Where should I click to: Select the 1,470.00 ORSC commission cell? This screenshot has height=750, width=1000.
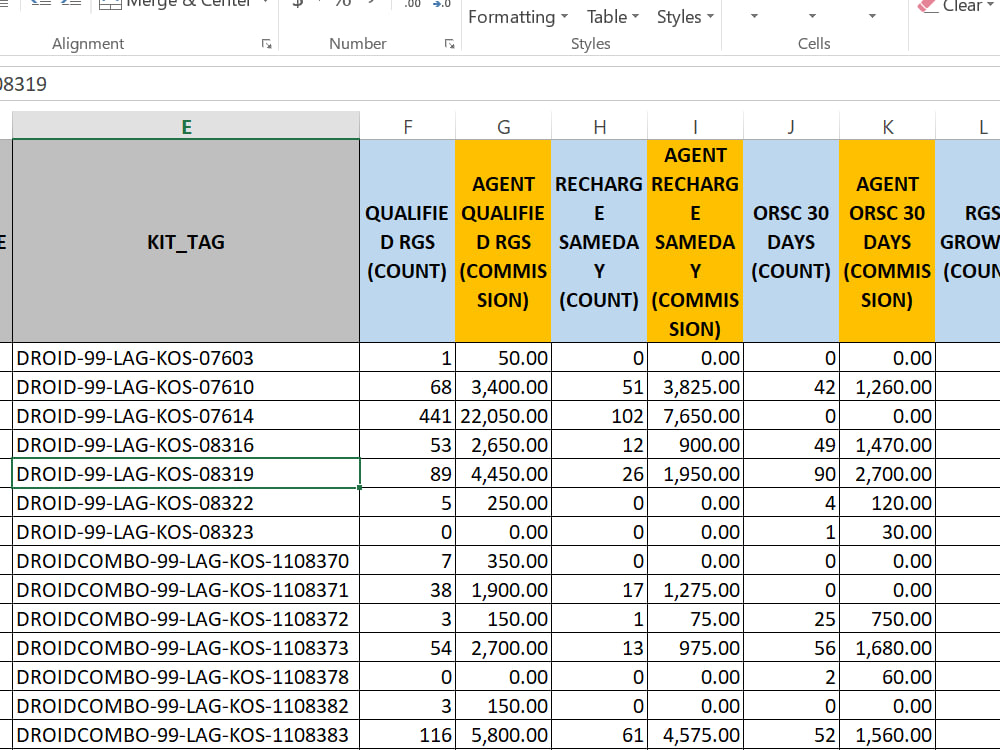(887, 445)
